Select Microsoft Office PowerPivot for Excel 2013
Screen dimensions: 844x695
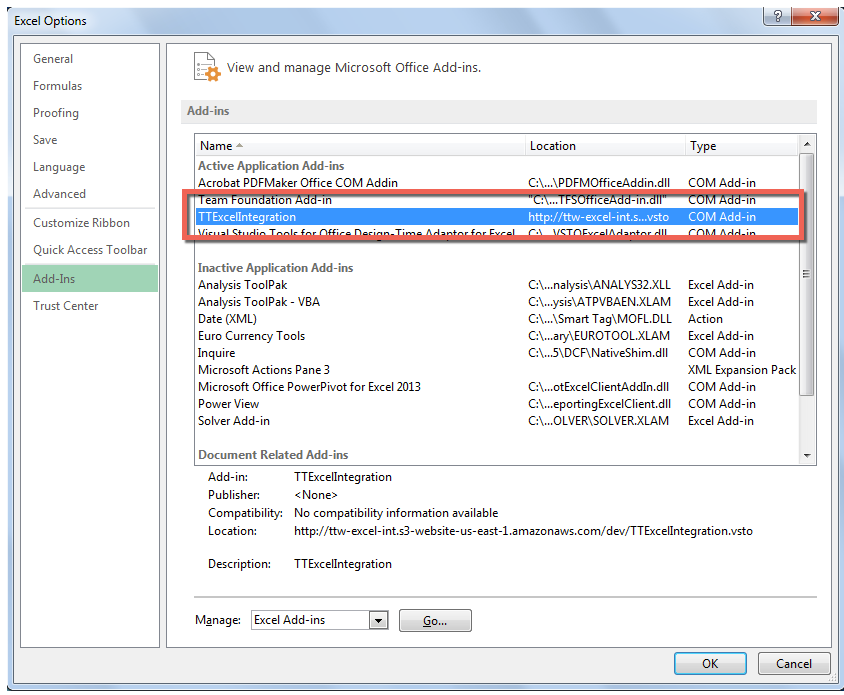[x=496, y=387]
